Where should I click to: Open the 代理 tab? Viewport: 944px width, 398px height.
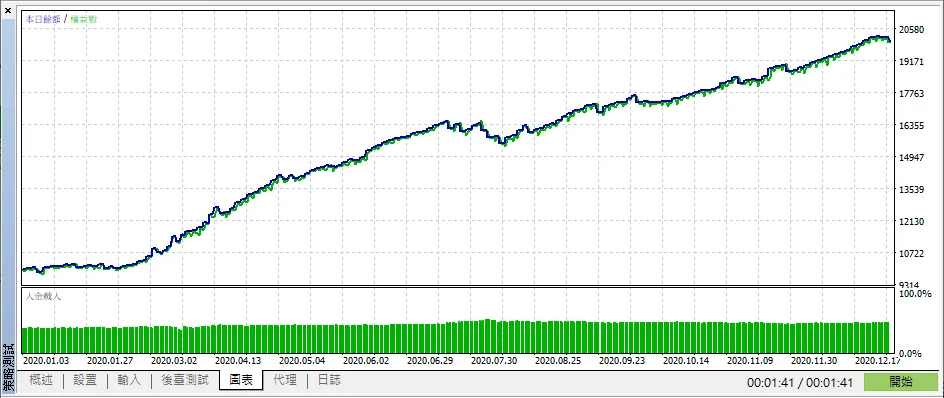[285, 381]
